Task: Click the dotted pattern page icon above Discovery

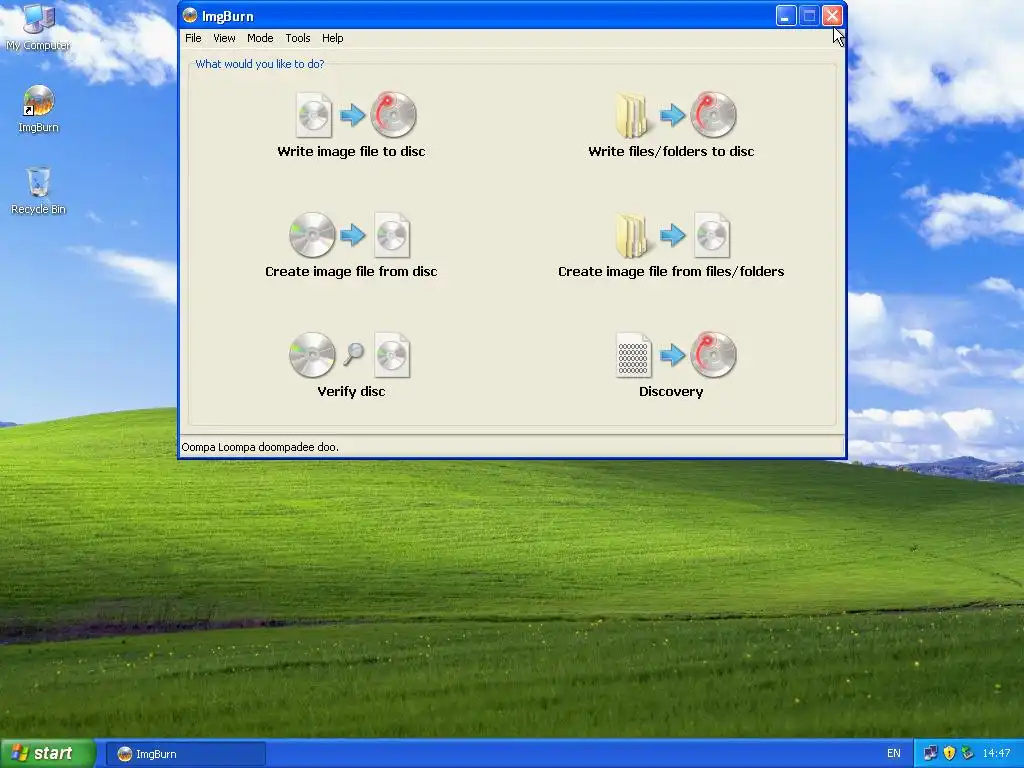Action: pyautogui.click(x=633, y=356)
